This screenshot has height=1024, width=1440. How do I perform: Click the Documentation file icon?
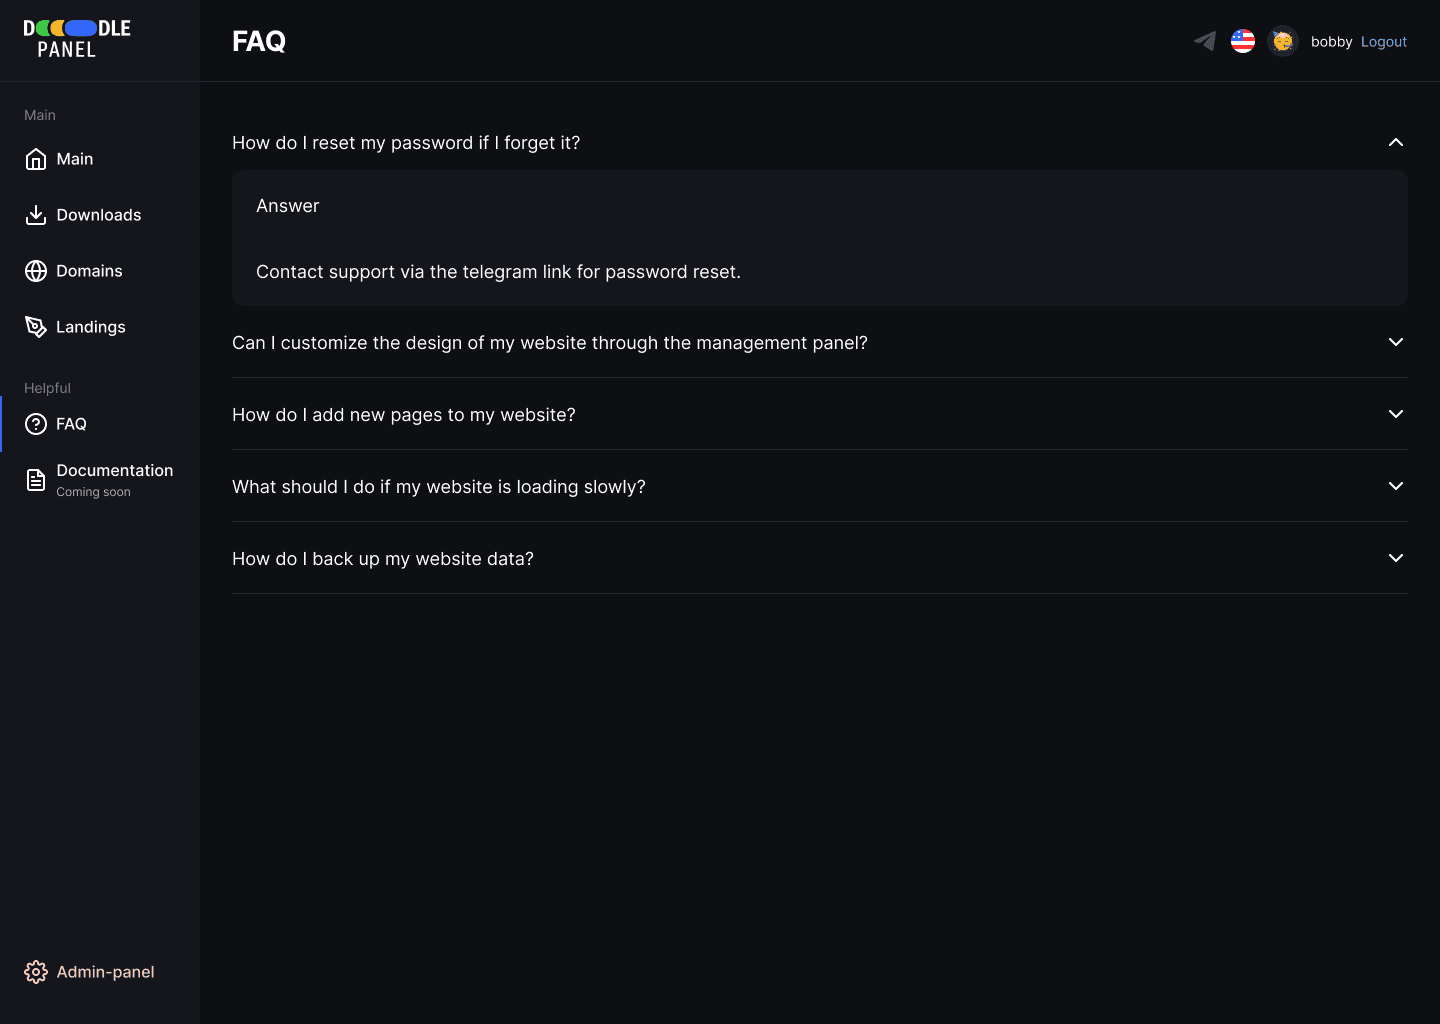[x=36, y=480]
